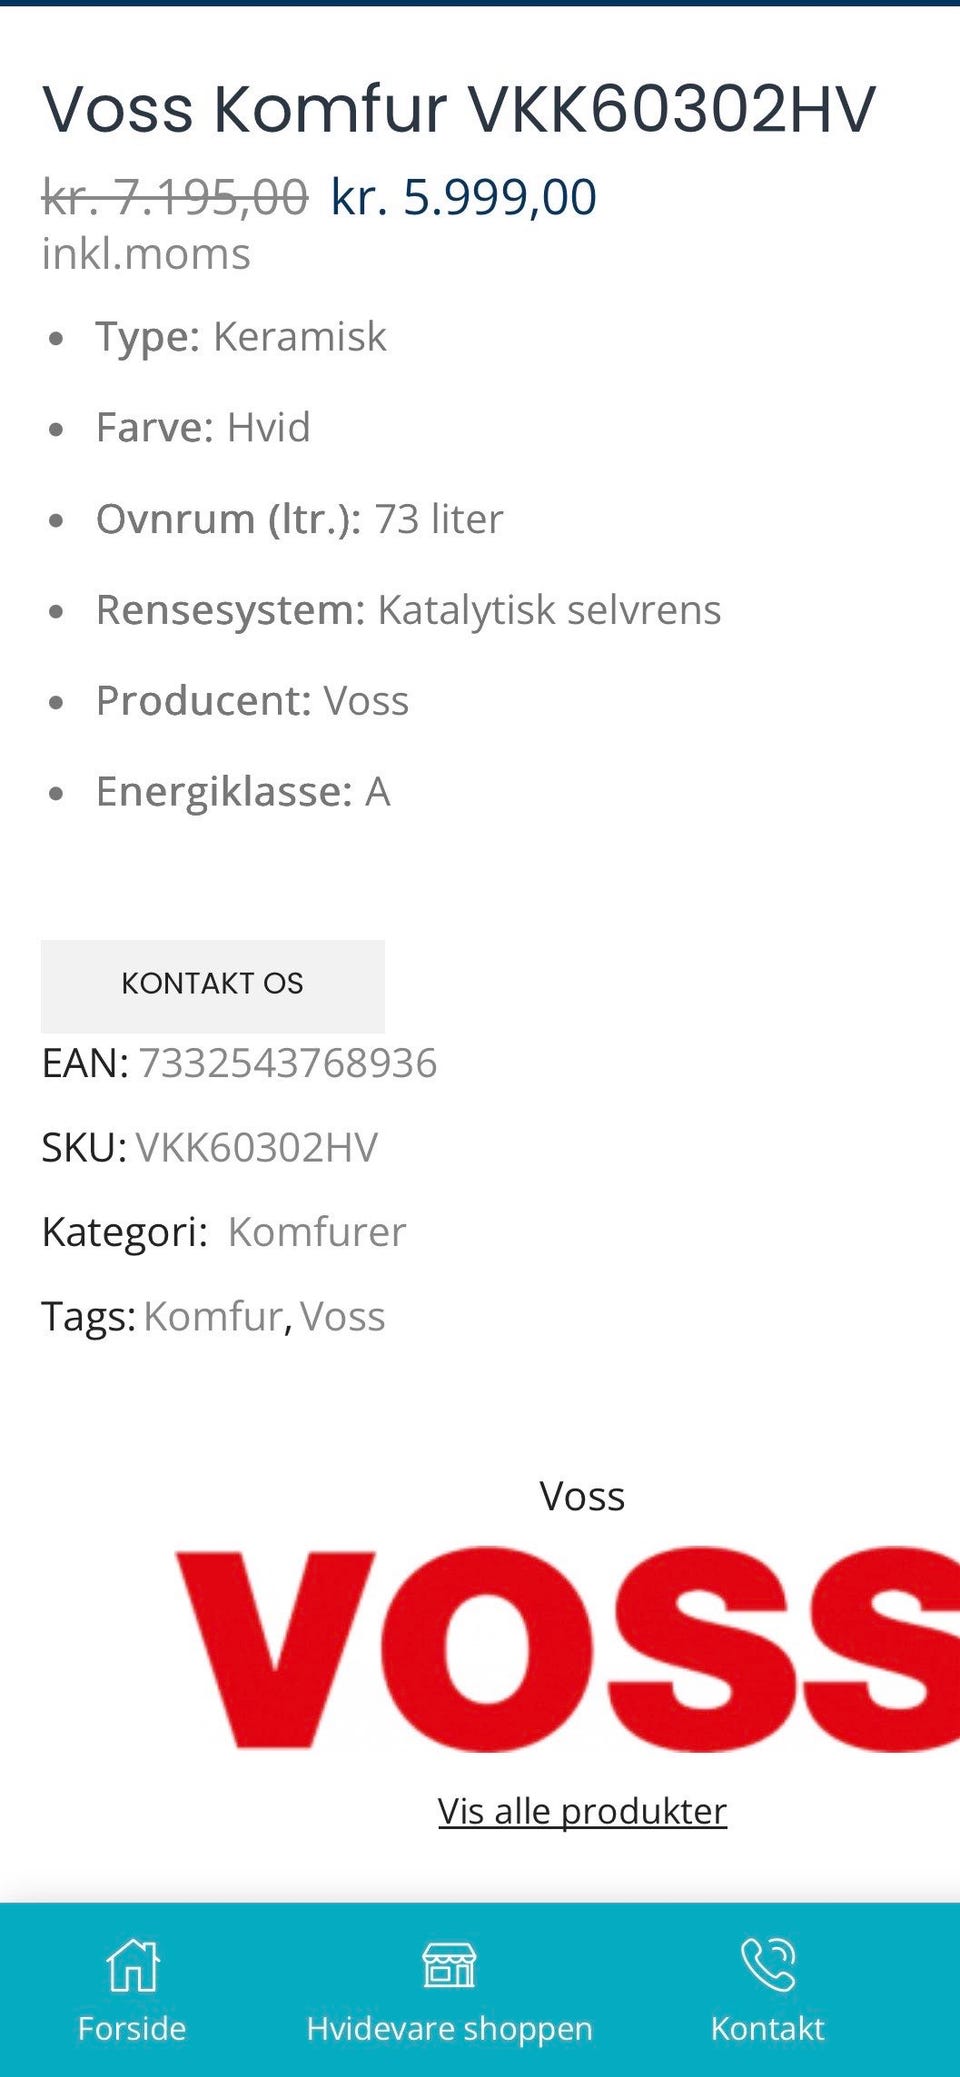Click the Forside tab label
This screenshot has height=2077, width=960.
(x=132, y=2028)
